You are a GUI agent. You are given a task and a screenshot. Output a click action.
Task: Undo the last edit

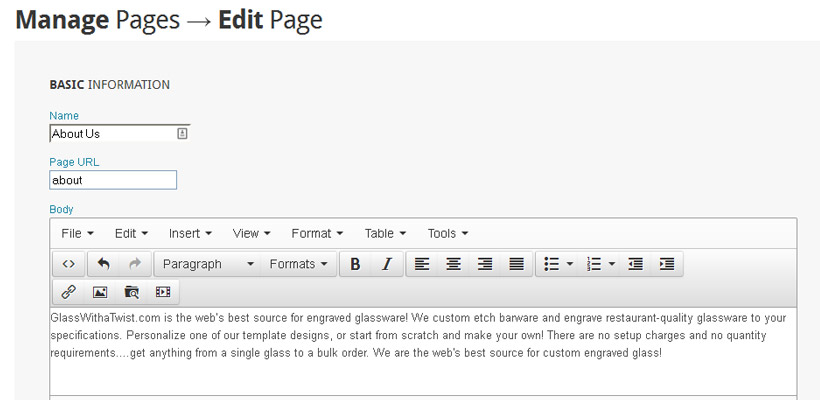click(104, 264)
